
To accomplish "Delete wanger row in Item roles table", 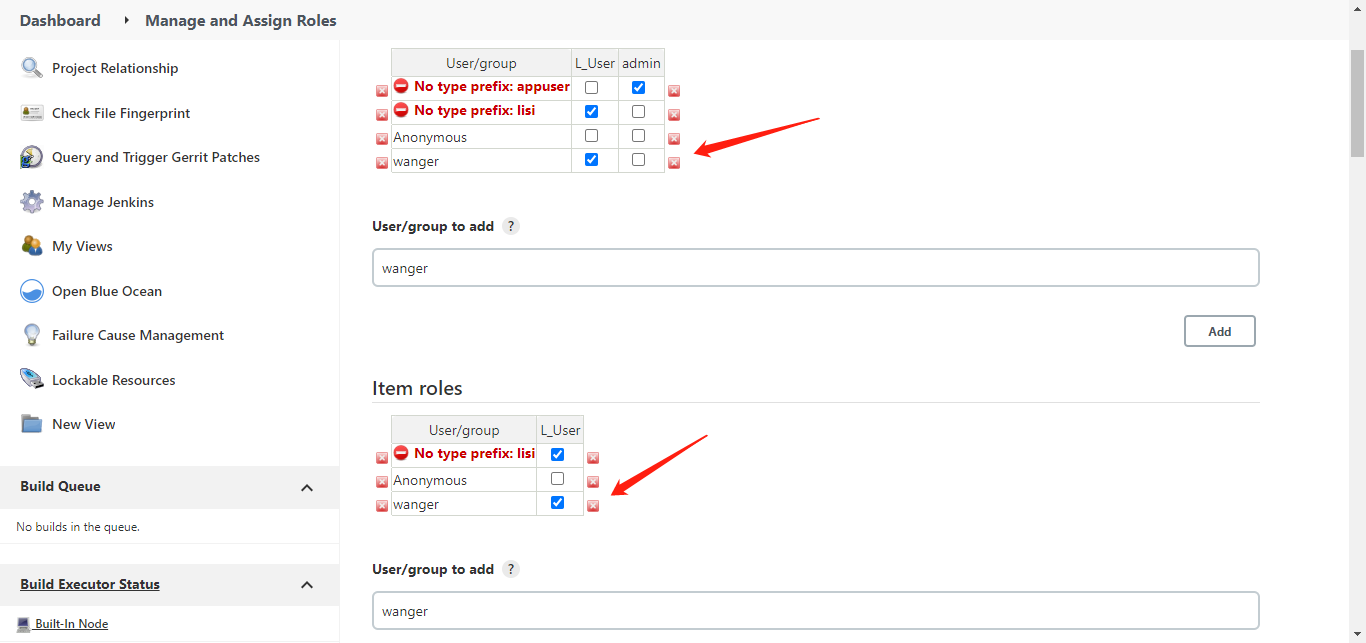I will [x=593, y=506].
